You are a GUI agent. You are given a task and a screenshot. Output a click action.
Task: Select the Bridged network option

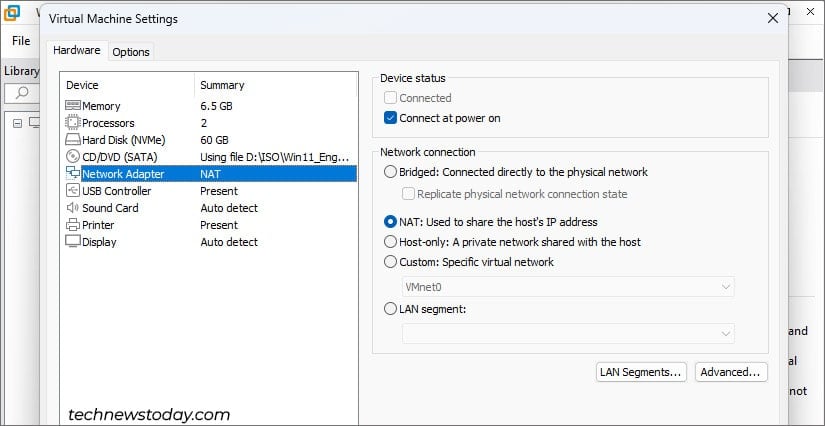click(x=390, y=172)
